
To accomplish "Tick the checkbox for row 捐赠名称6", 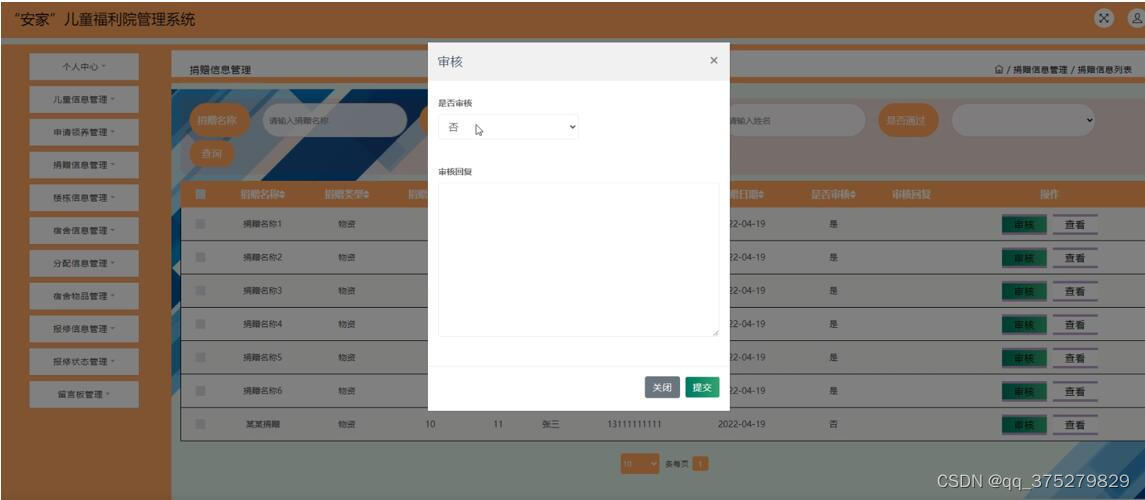I will (201, 391).
